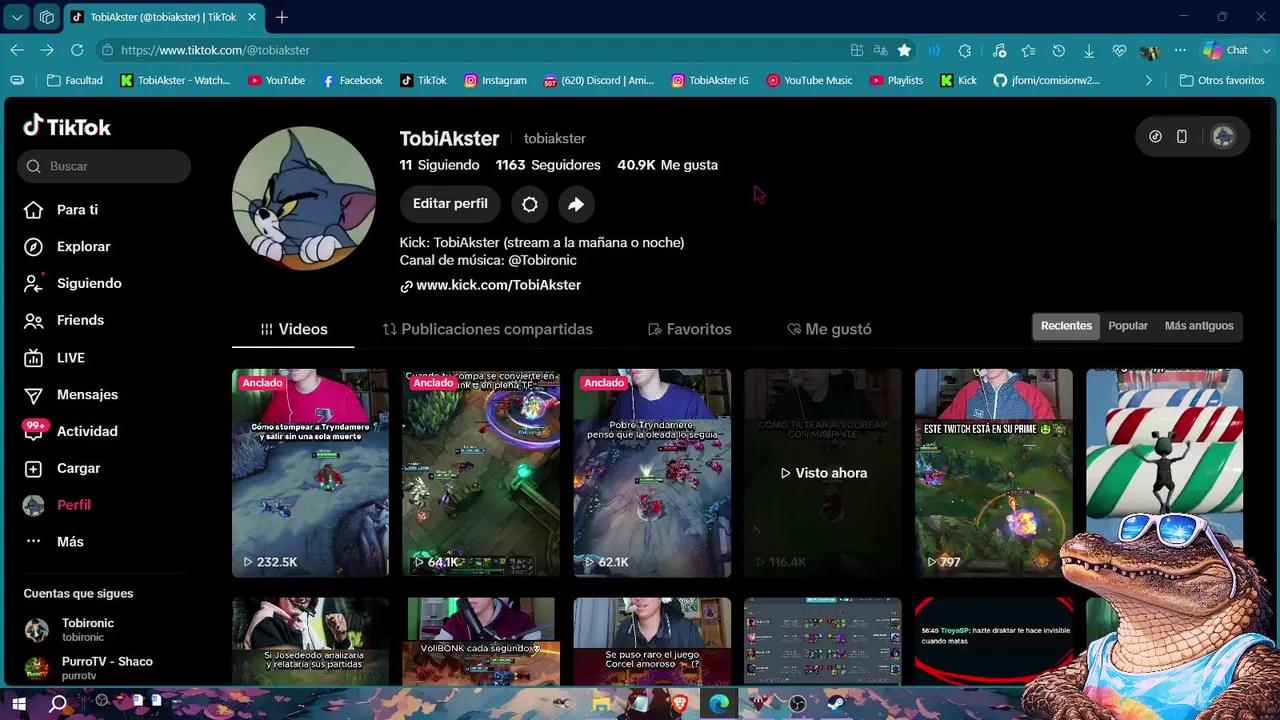Switch to 'Publicaciones compartidas' tab
The width and height of the screenshot is (1280, 720).
(487, 329)
